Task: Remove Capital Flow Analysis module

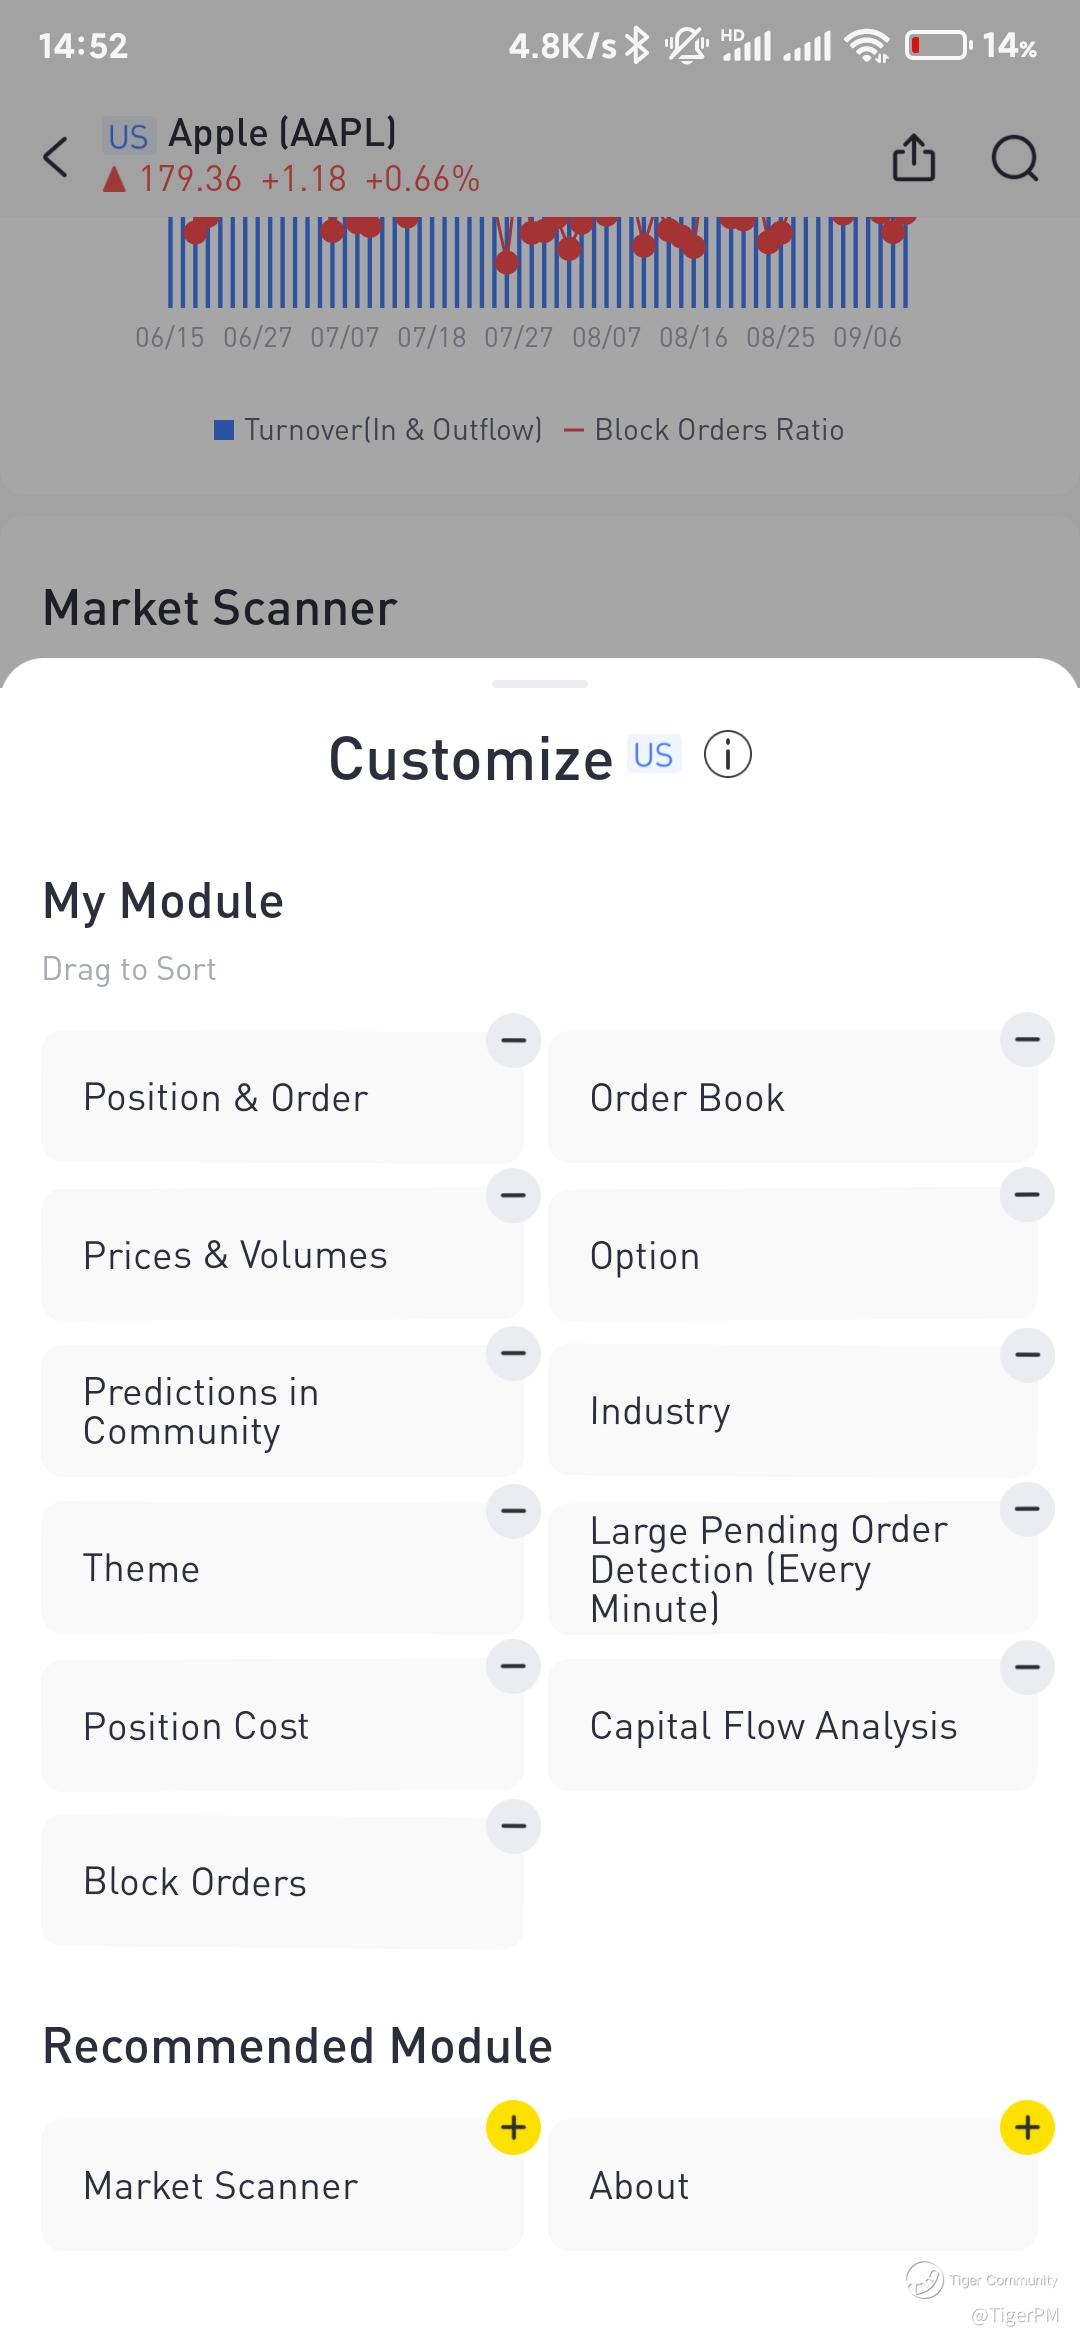Action: [1027, 1667]
